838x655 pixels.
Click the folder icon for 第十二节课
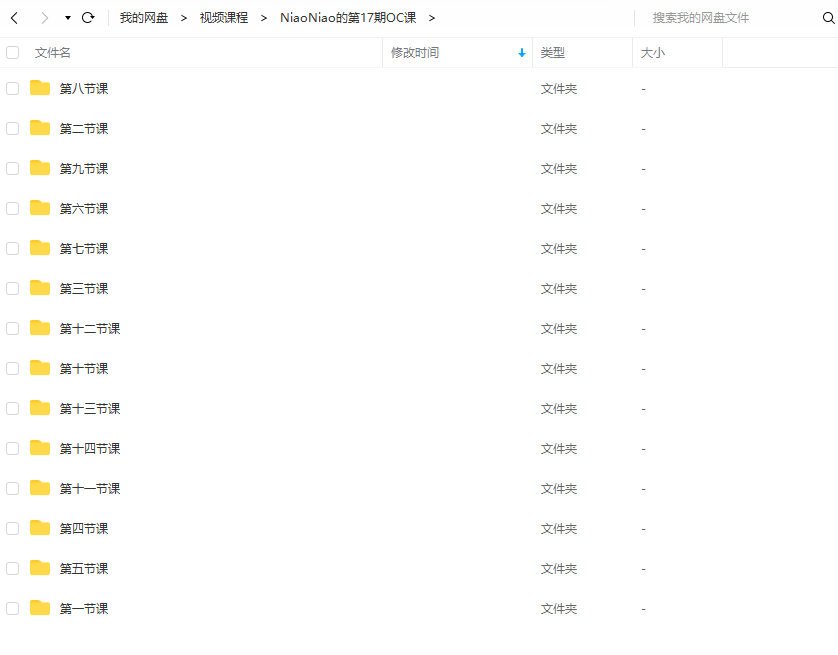40,328
